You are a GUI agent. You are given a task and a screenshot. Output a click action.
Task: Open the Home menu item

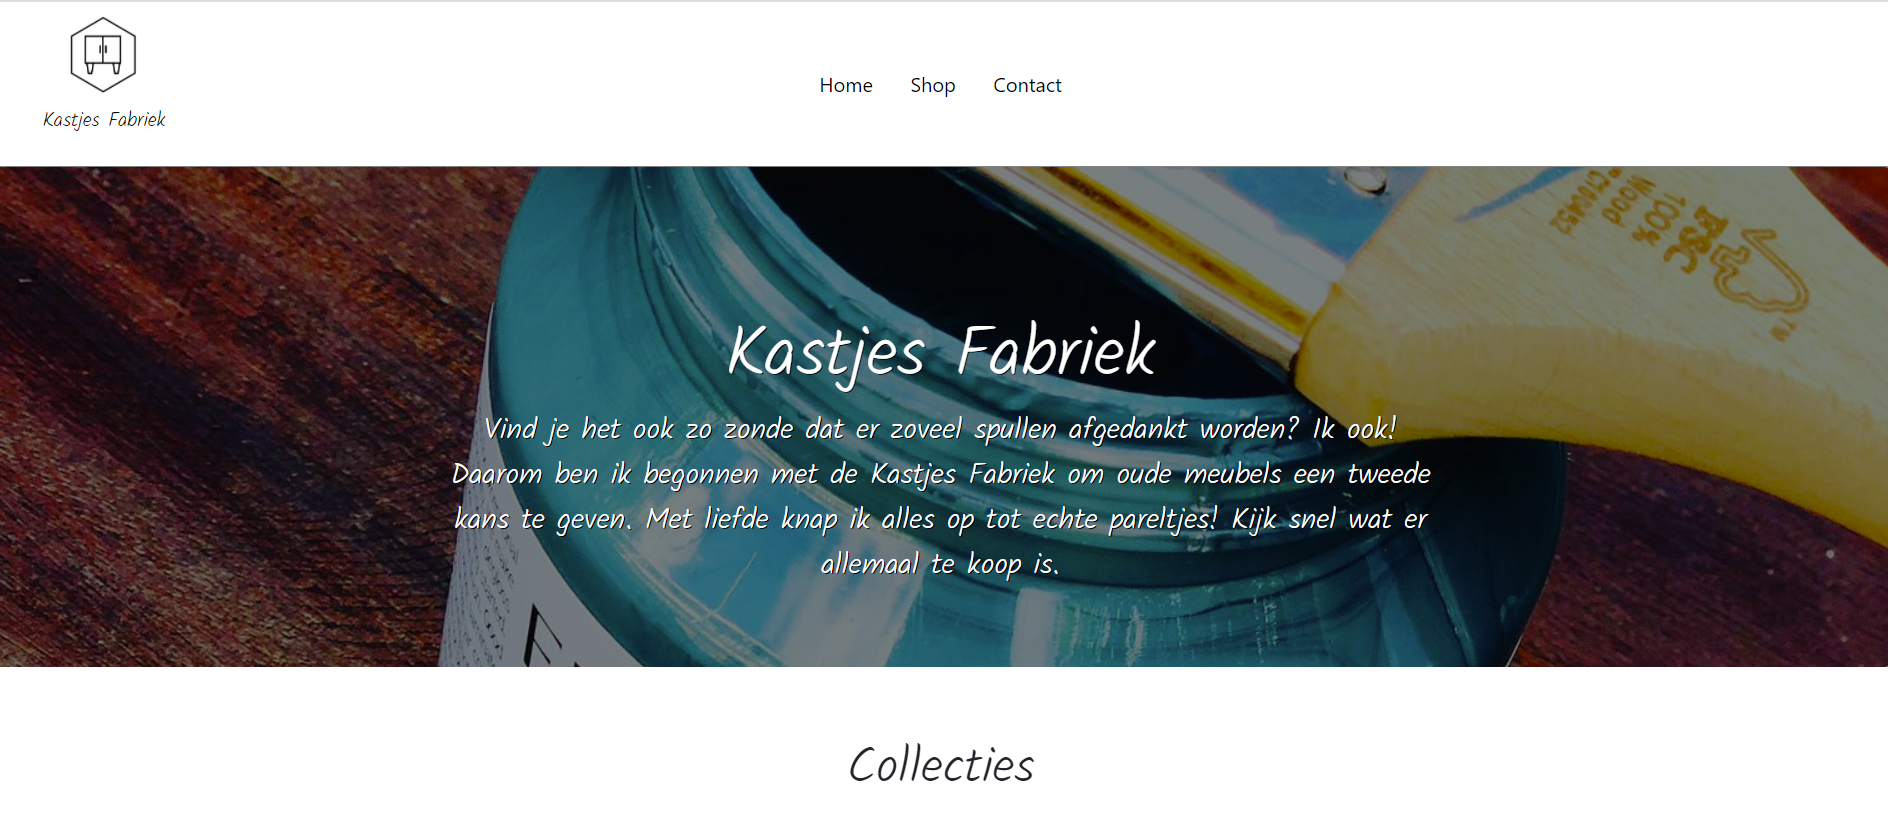click(x=846, y=86)
